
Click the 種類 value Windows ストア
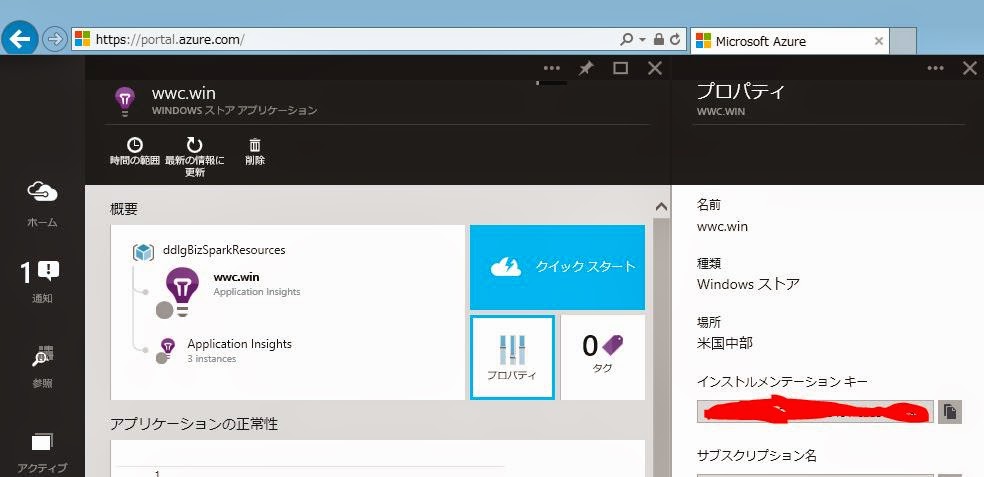[x=748, y=284]
